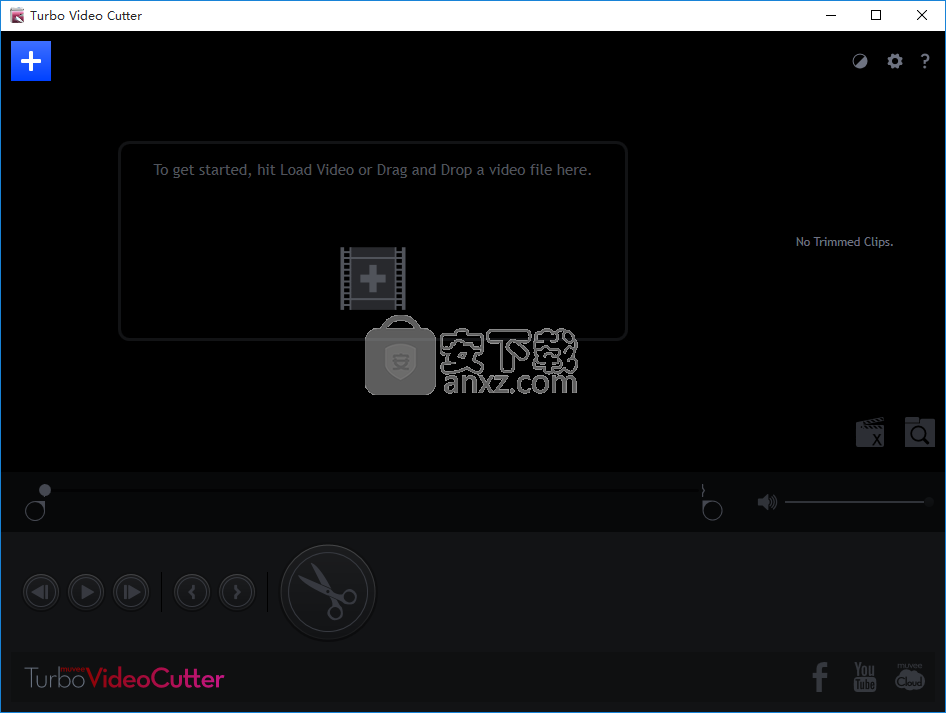Image resolution: width=946 pixels, height=713 pixels.
Task: Step forward one frame
Action: click(x=131, y=592)
